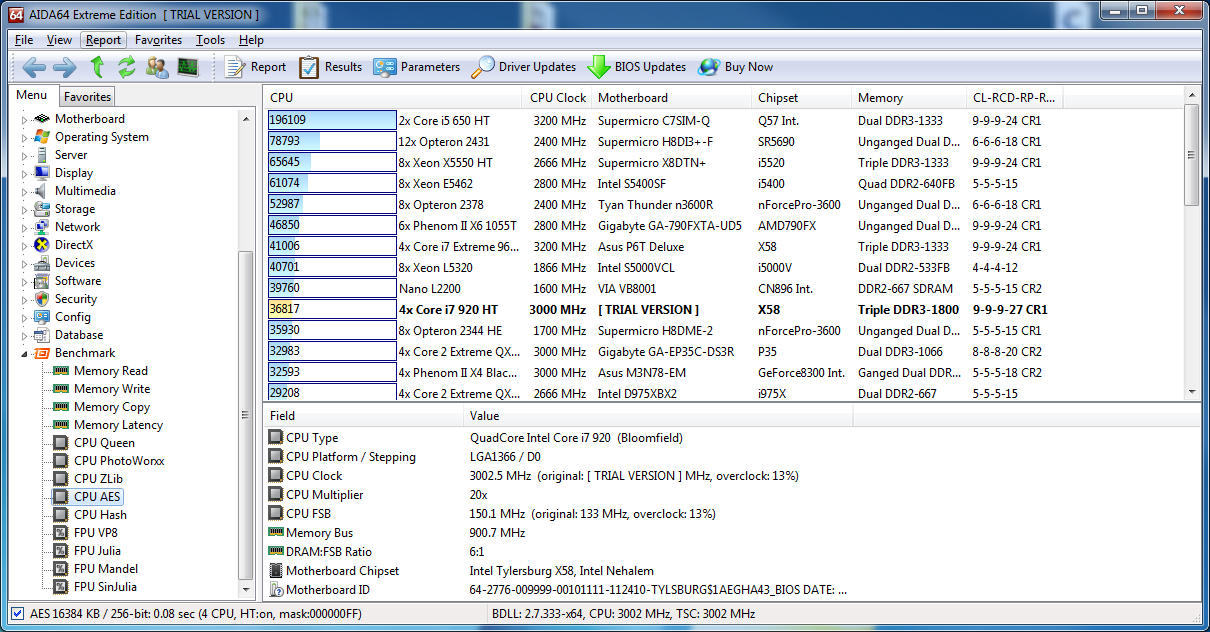Screen dimensions: 1210x632
Task: Open the Parameters toolbar button
Action: [x=417, y=67]
